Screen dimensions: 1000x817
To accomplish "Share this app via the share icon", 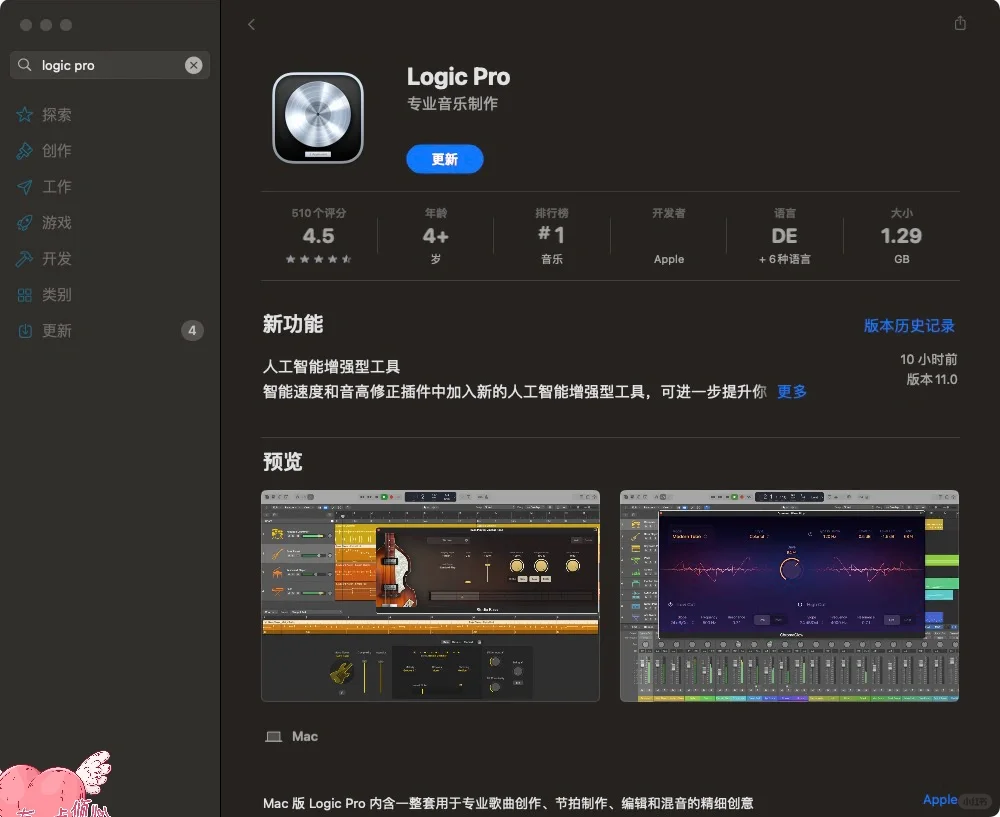I will click(x=959, y=24).
